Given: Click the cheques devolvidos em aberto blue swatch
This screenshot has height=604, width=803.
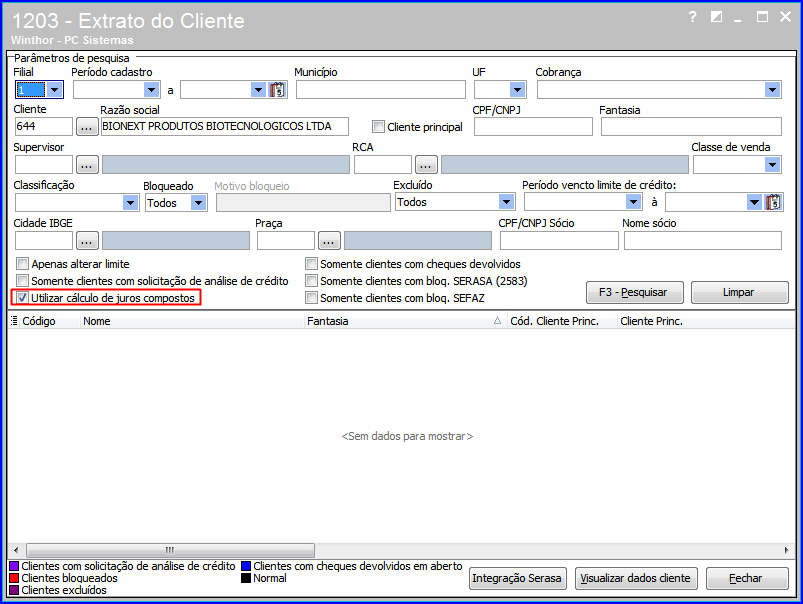Looking at the screenshot, I should [x=246, y=566].
